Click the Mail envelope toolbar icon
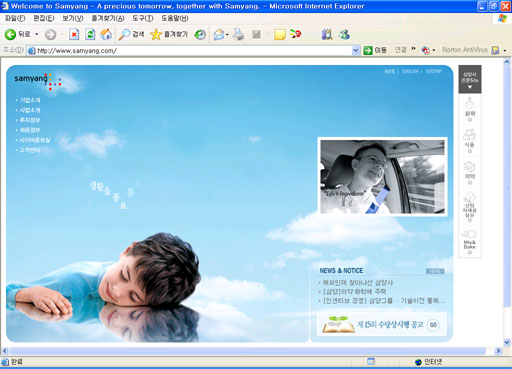The width and height of the screenshot is (512, 369). tap(219, 34)
